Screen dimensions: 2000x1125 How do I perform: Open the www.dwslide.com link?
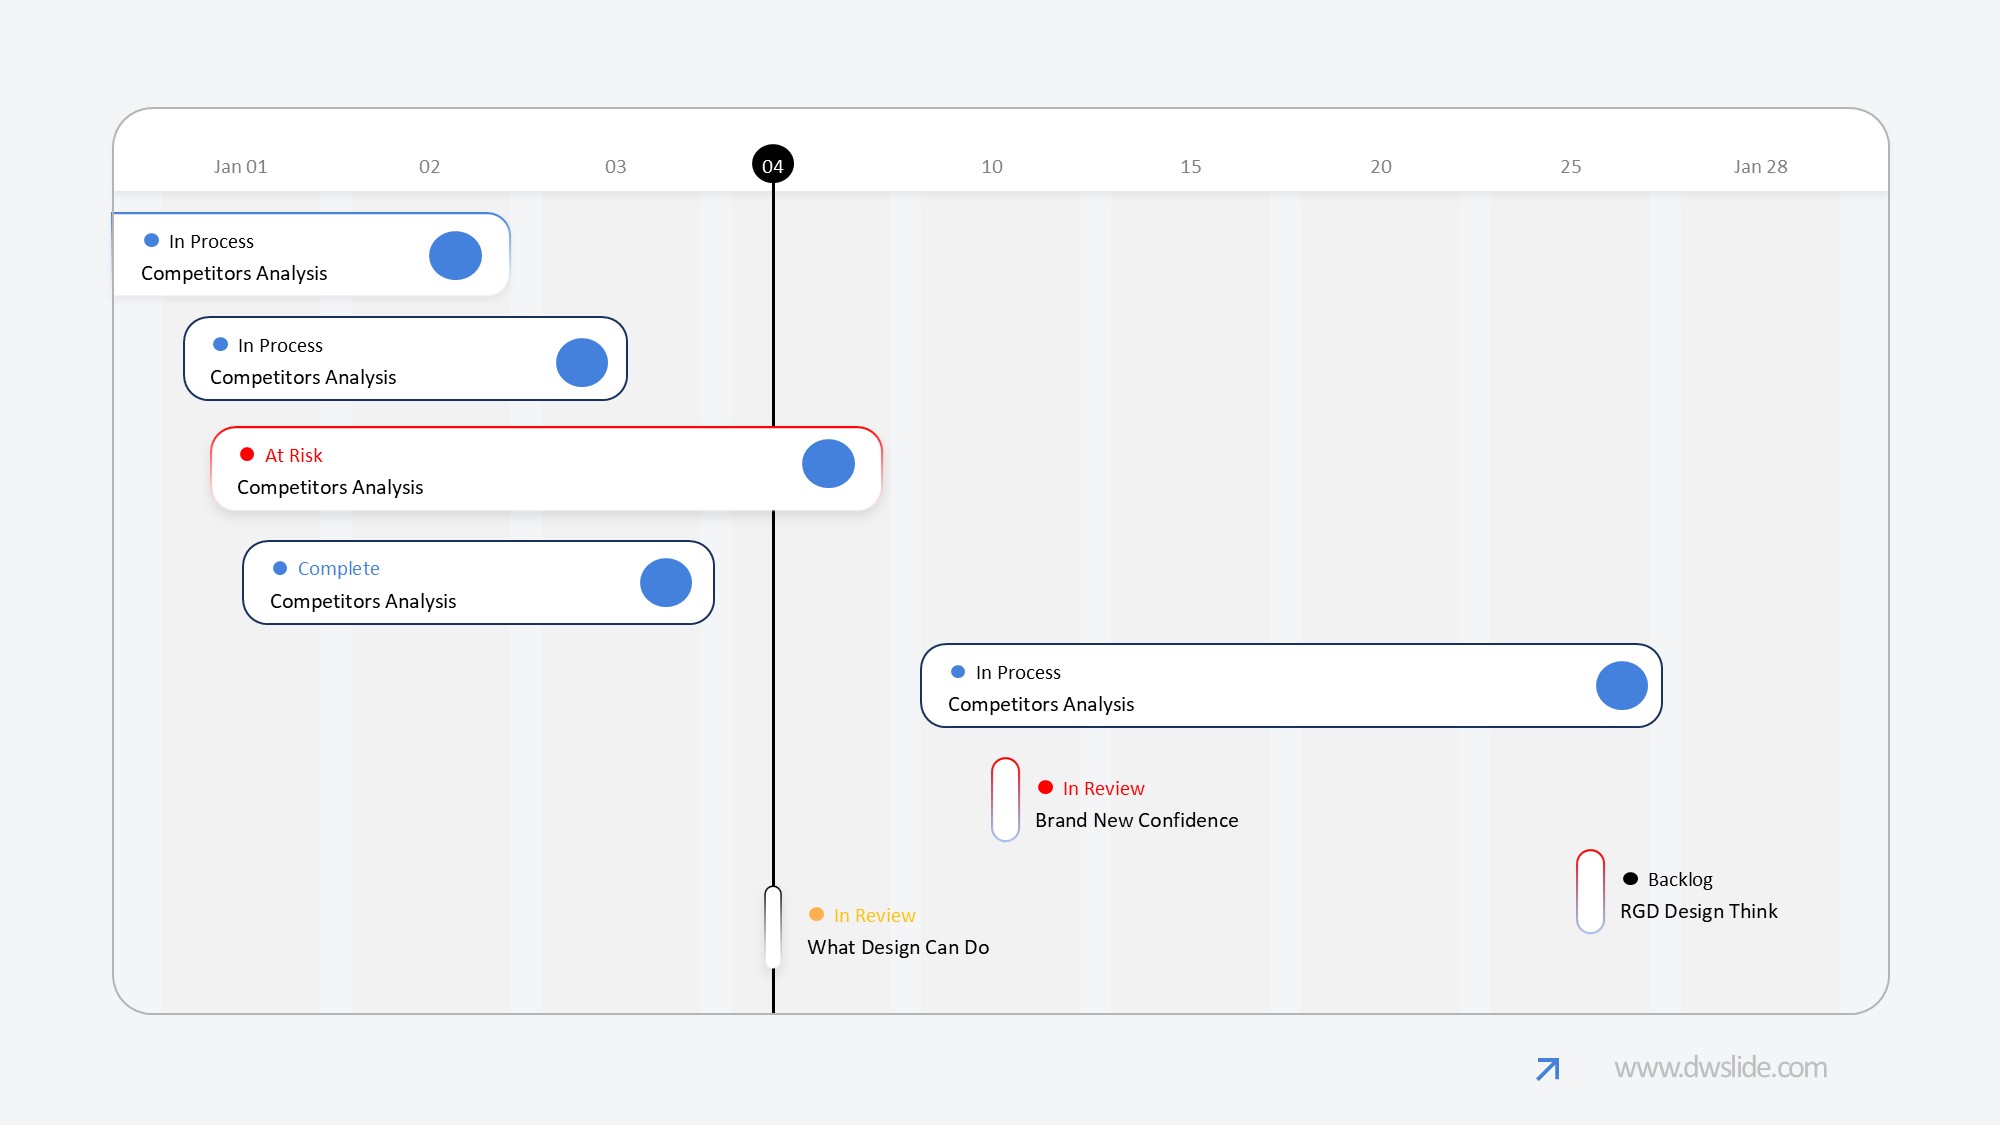click(x=1720, y=1068)
